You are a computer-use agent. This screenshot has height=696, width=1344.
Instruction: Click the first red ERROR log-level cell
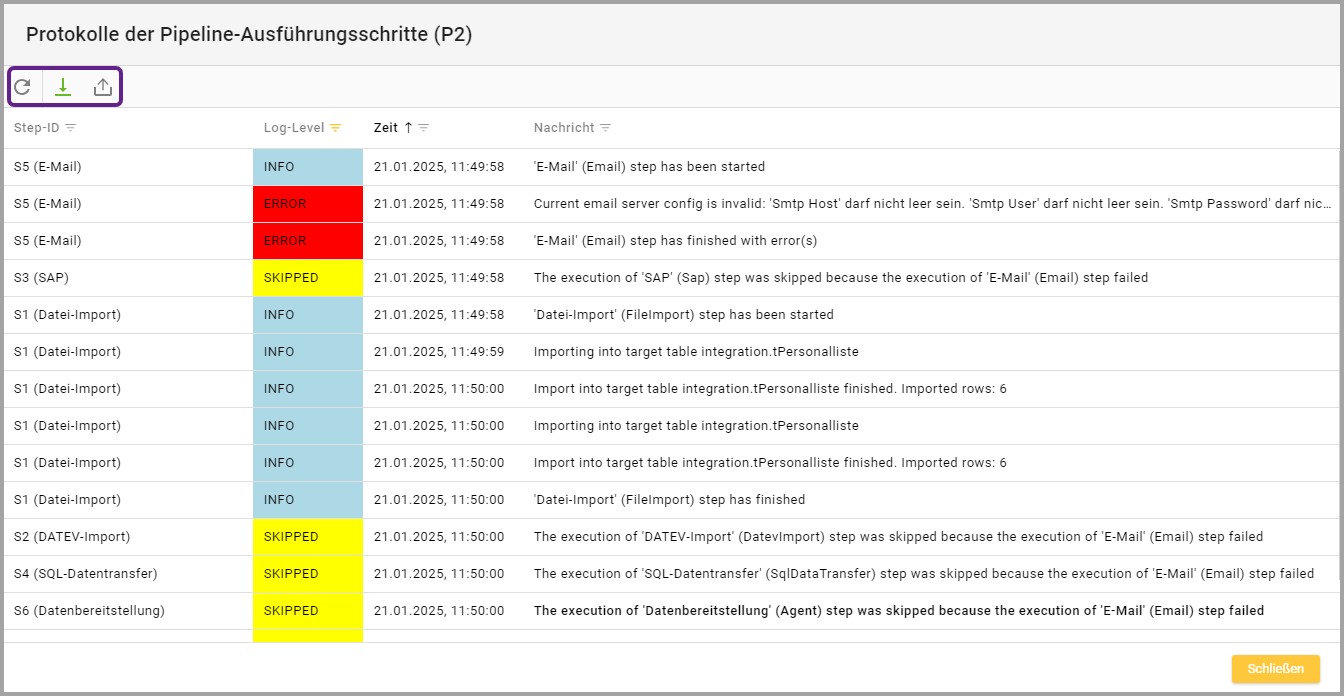coord(308,204)
